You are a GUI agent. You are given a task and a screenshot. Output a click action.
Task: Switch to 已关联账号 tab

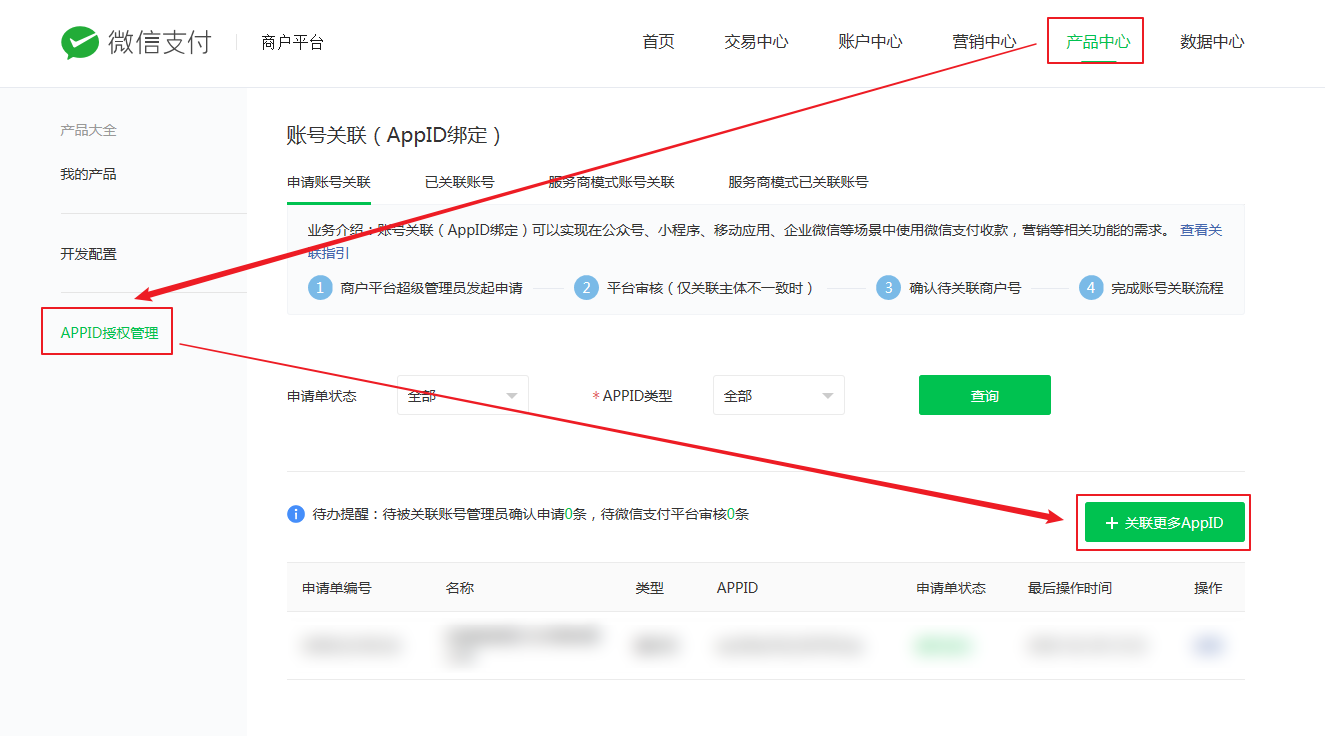[x=459, y=182]
